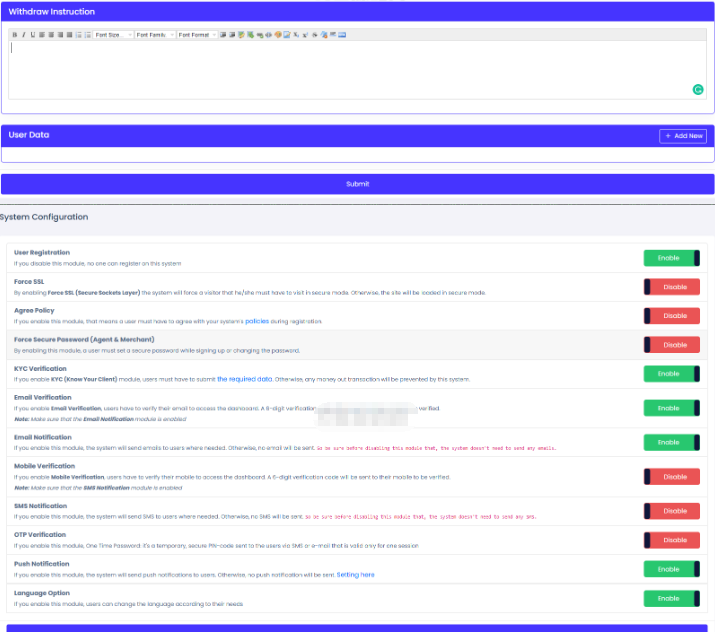Enable the OTP Verification module toggle
Viewport: 715px width, 633px height.
tap(671, 540)
